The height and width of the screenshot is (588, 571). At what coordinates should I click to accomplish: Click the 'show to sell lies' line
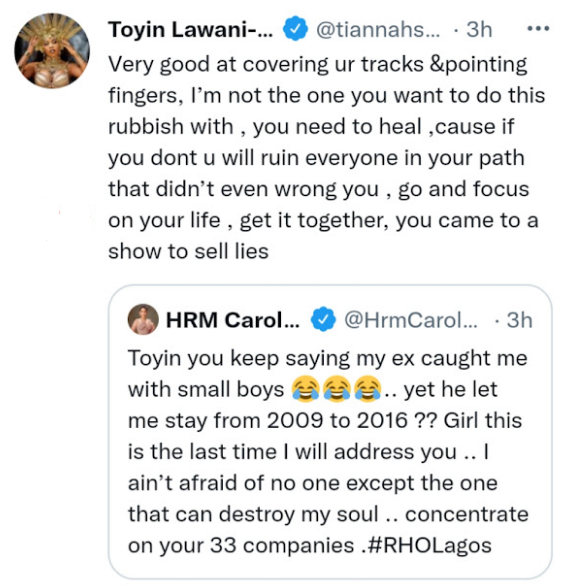click(x=189, y=251)
